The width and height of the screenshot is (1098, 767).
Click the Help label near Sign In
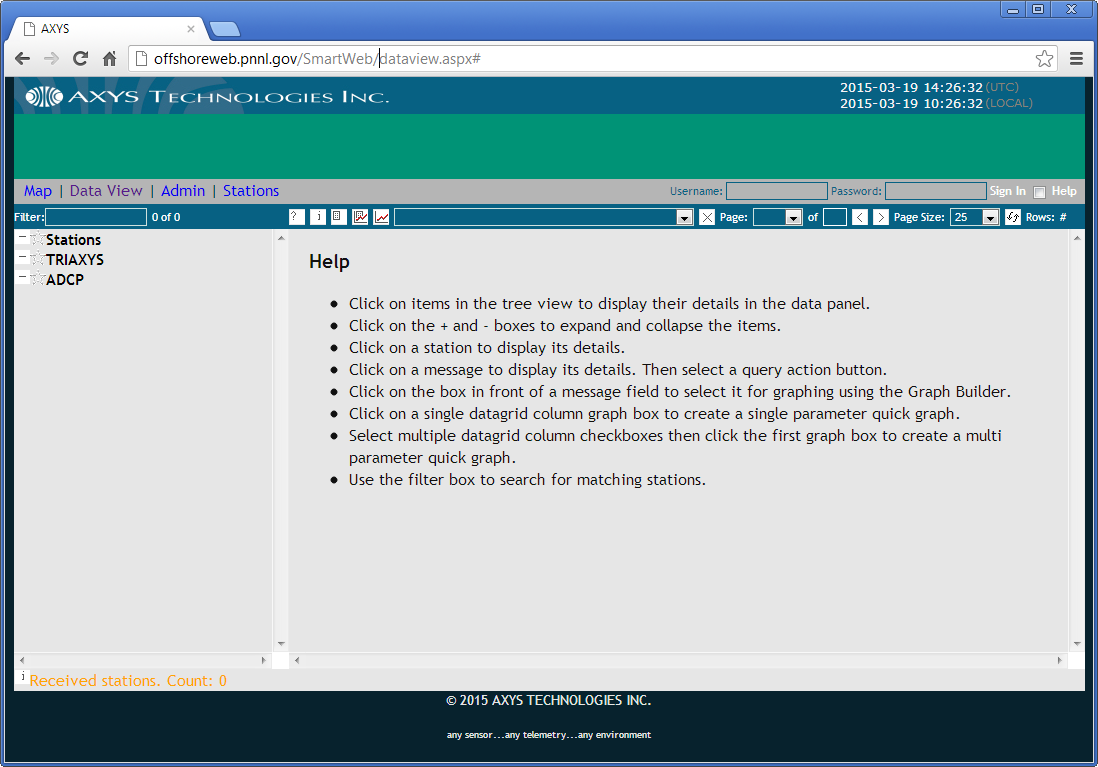pyautogui.click(x=1064, y=191)
